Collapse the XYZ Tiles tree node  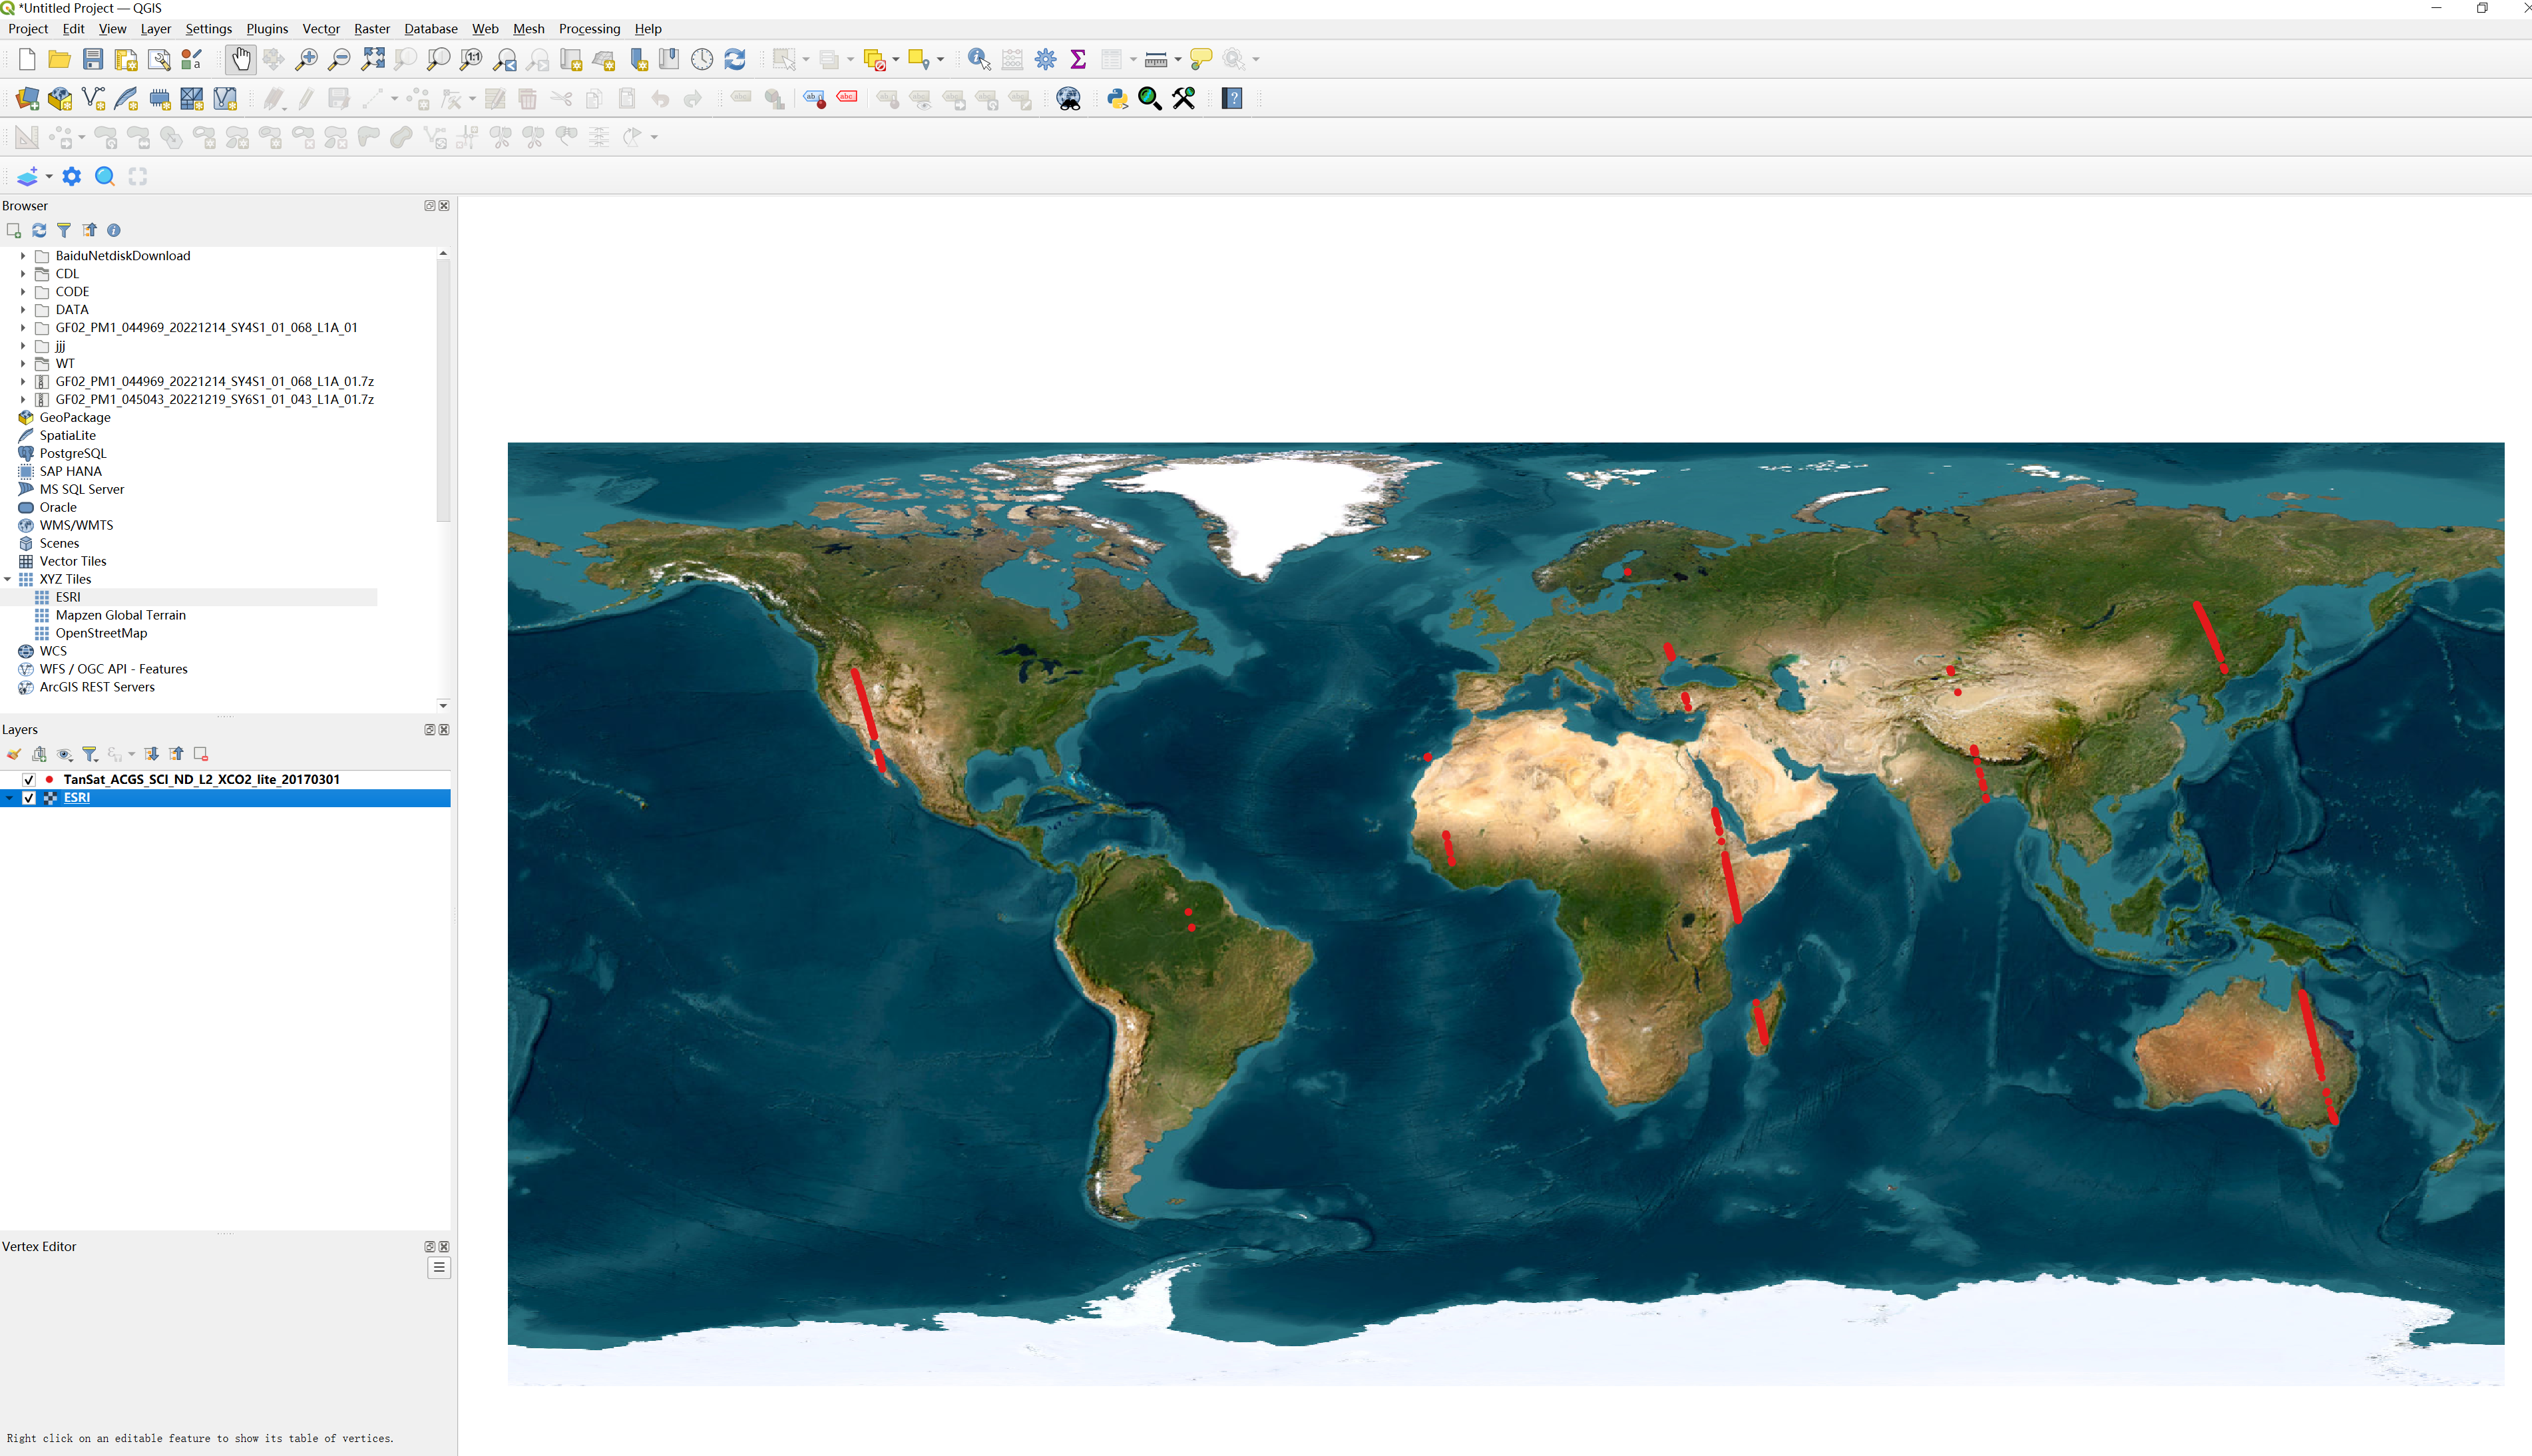coord(8,579)
